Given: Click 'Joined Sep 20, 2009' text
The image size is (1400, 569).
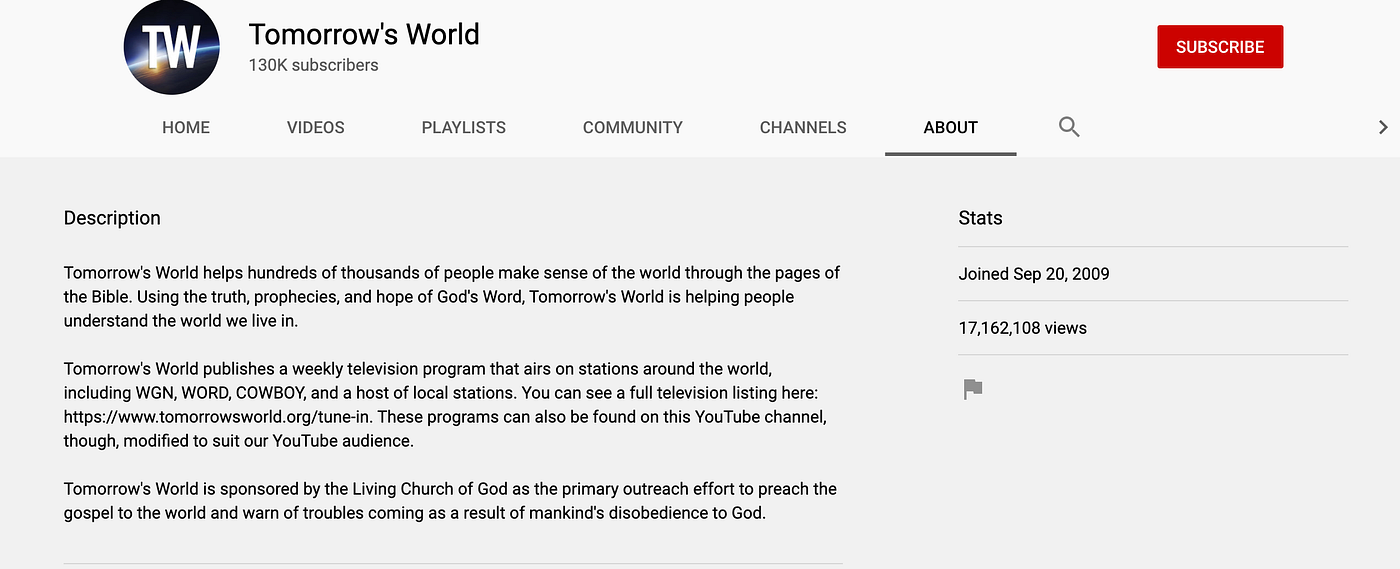Looking at the screenshot, I should click(1034, 274).
